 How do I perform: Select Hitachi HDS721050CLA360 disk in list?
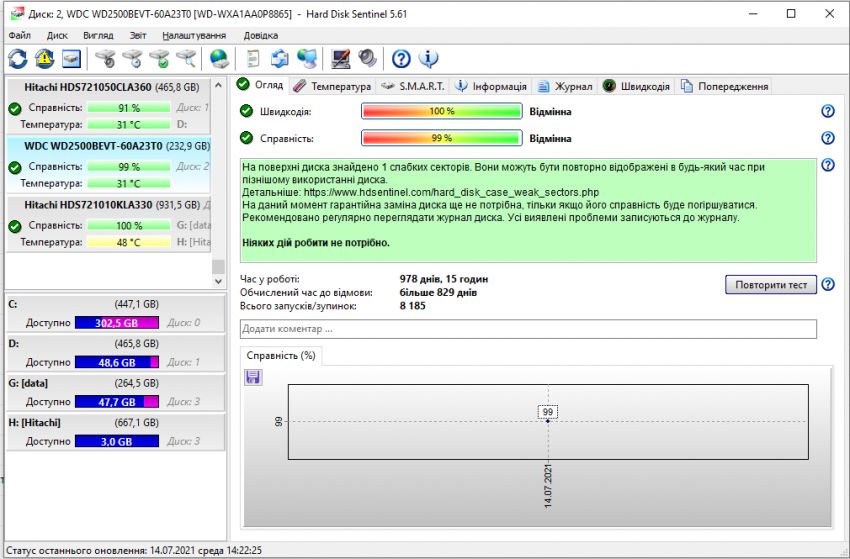pos(108,106)
